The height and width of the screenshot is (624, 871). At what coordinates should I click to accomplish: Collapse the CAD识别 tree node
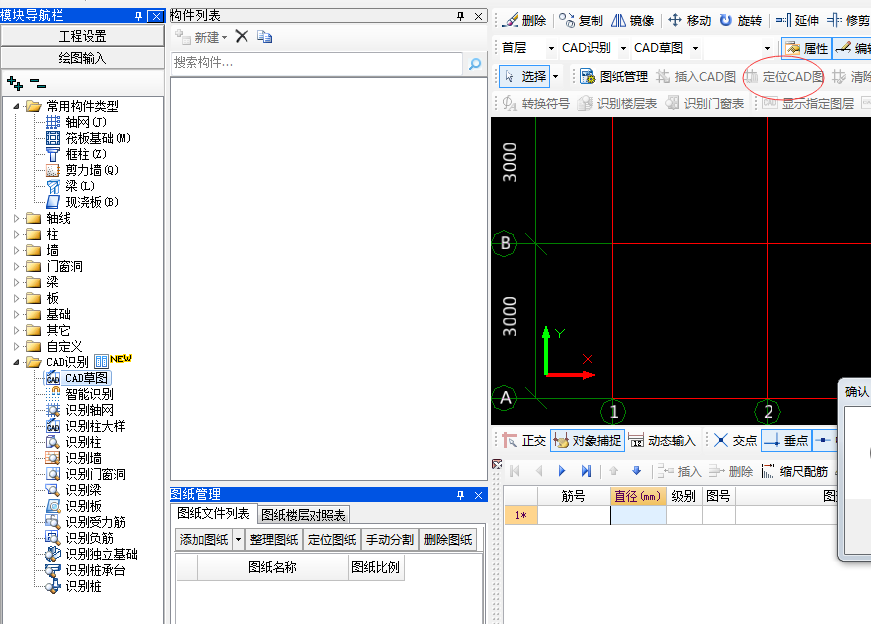(16, 362)
